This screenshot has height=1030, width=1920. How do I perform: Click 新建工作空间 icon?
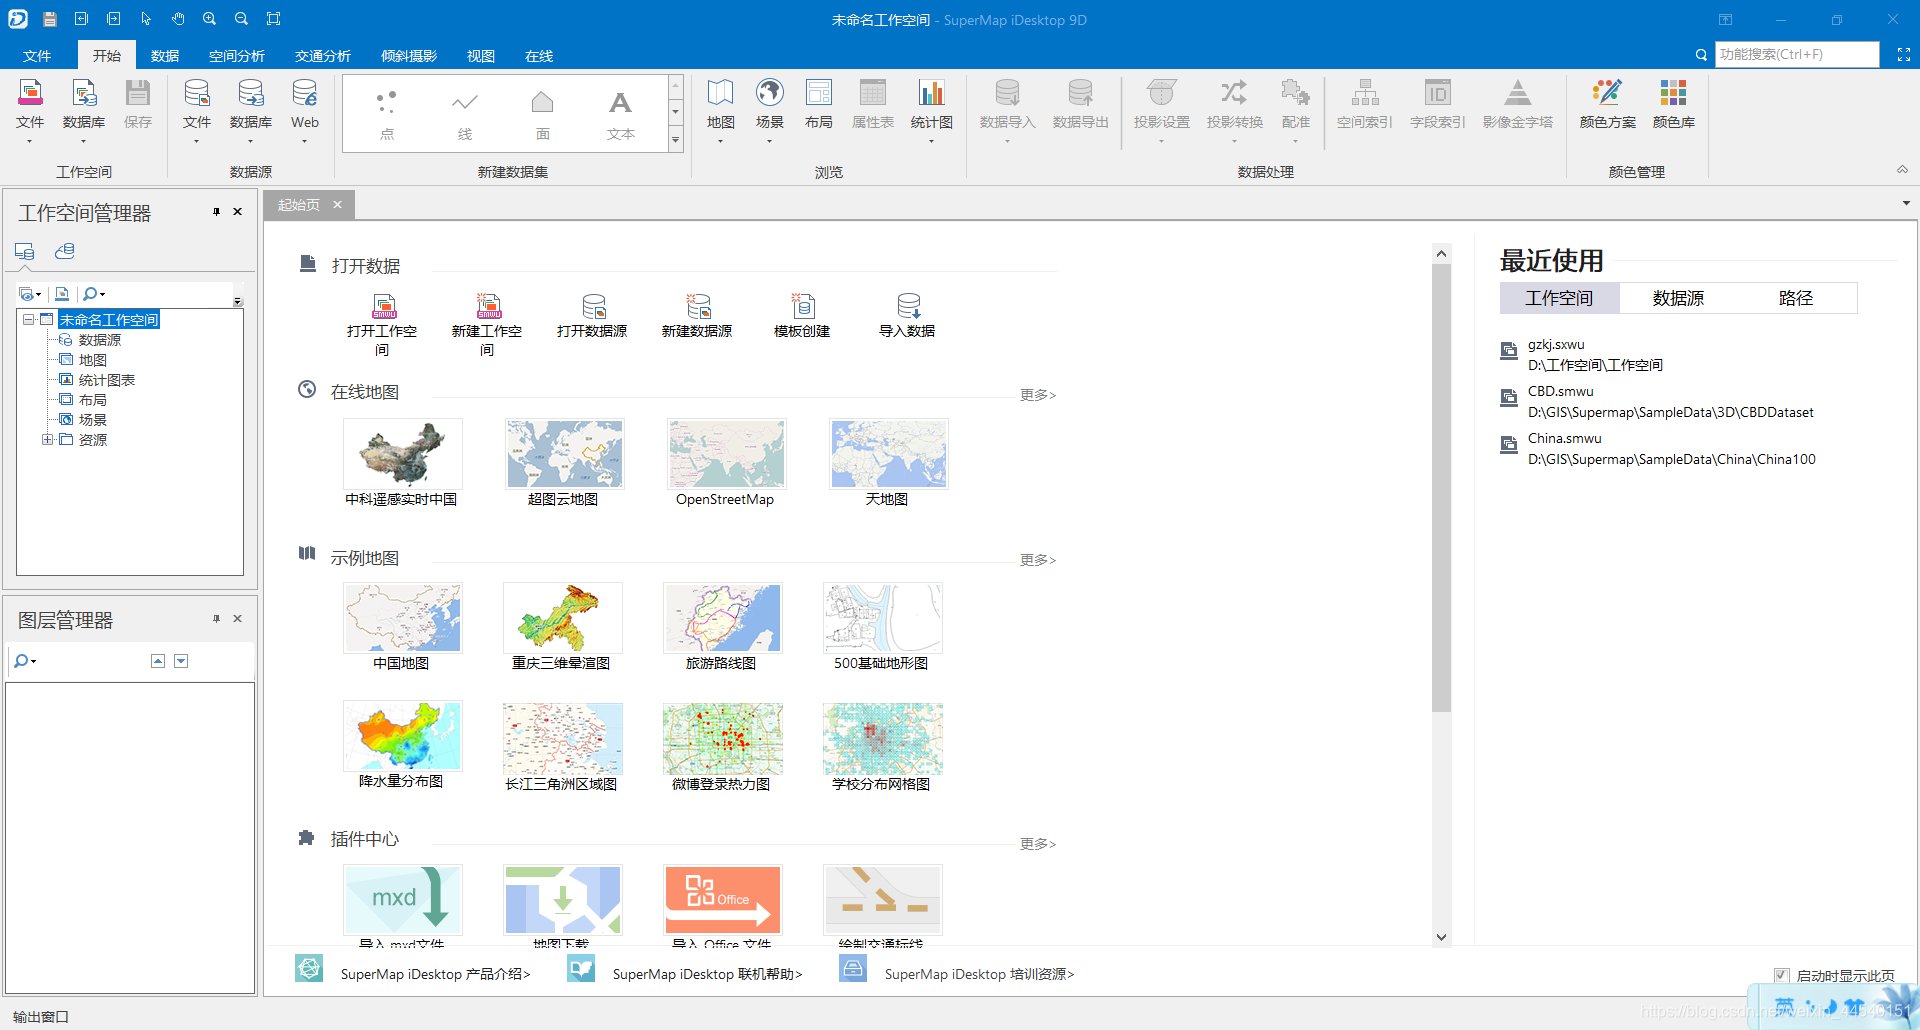tap(487, 325)
